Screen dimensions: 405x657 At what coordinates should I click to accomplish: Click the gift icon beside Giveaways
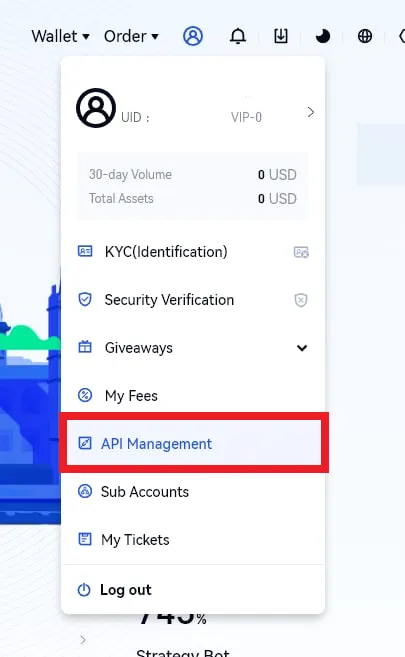click(x=85, y=347)
